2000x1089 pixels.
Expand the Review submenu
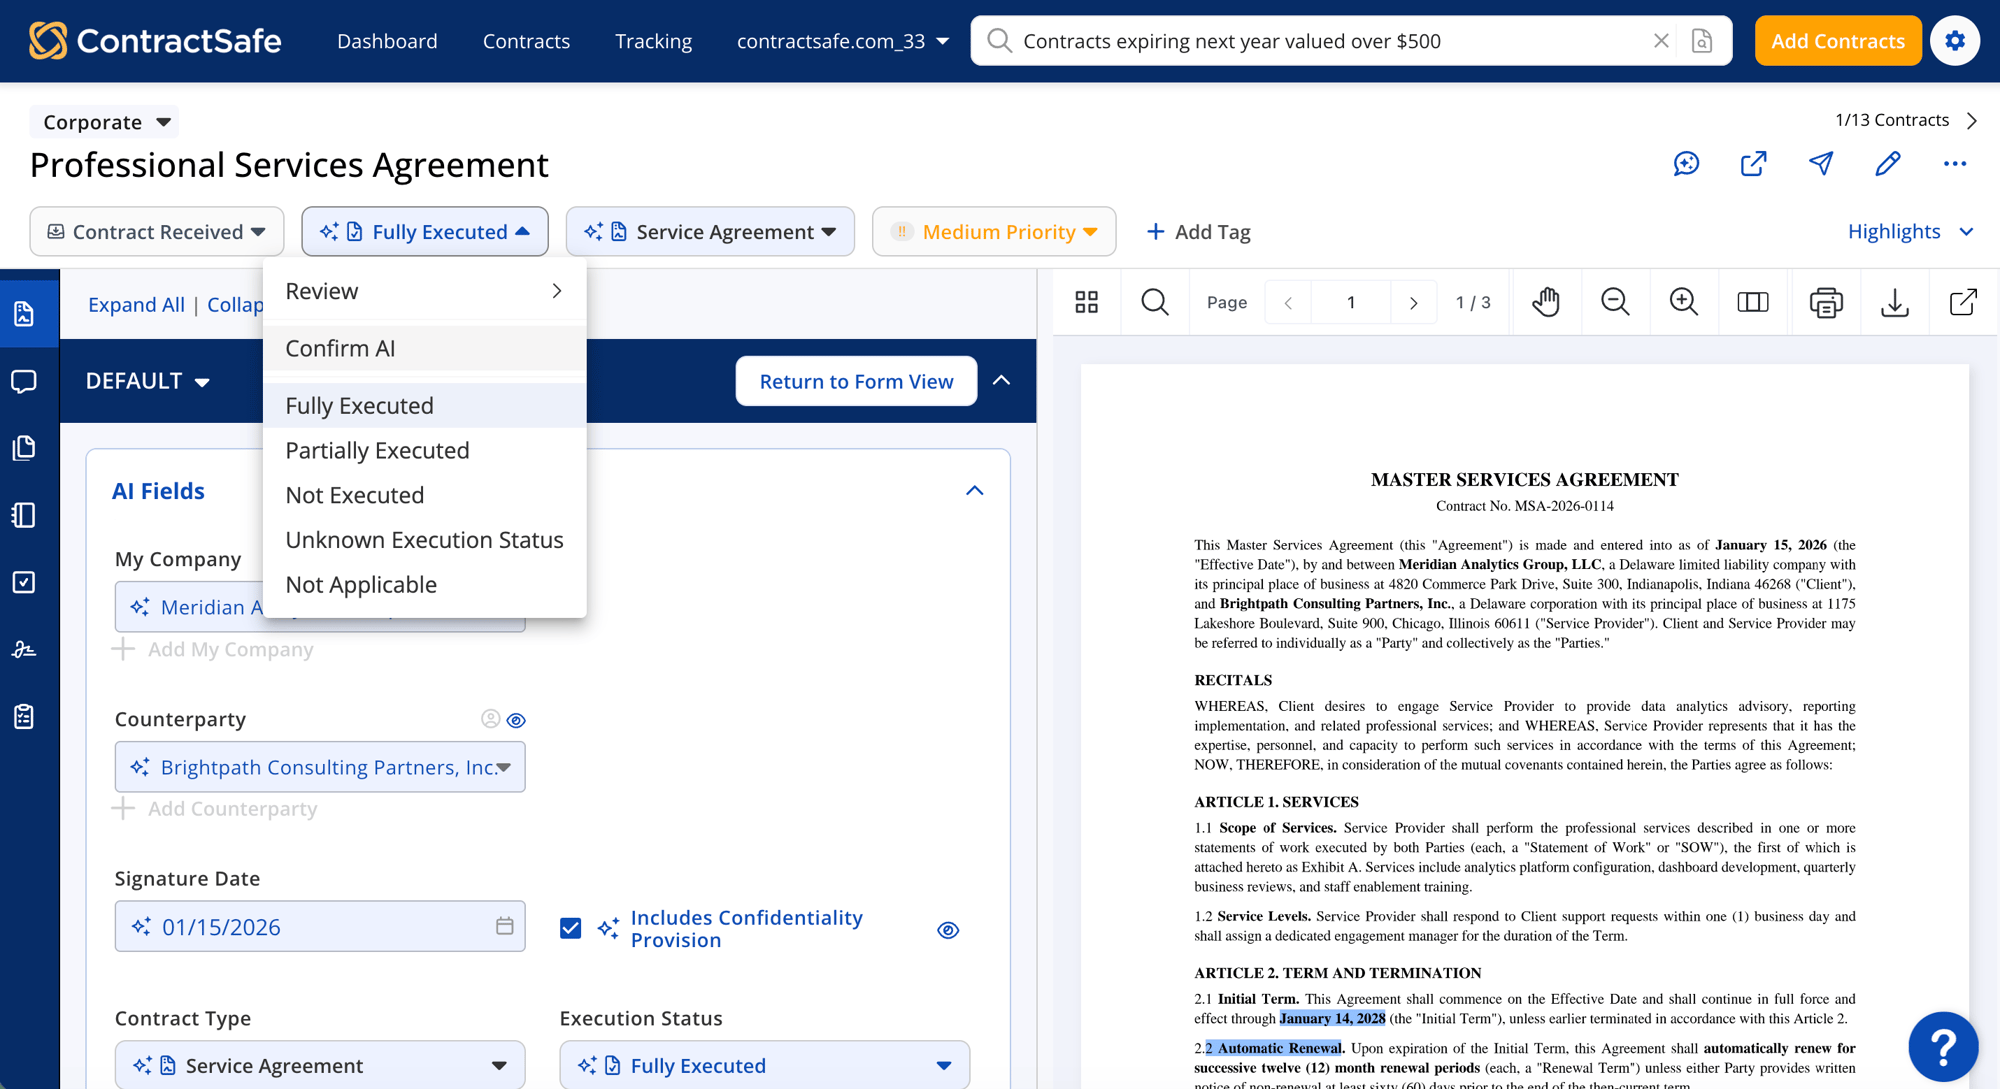pos(425,291)
